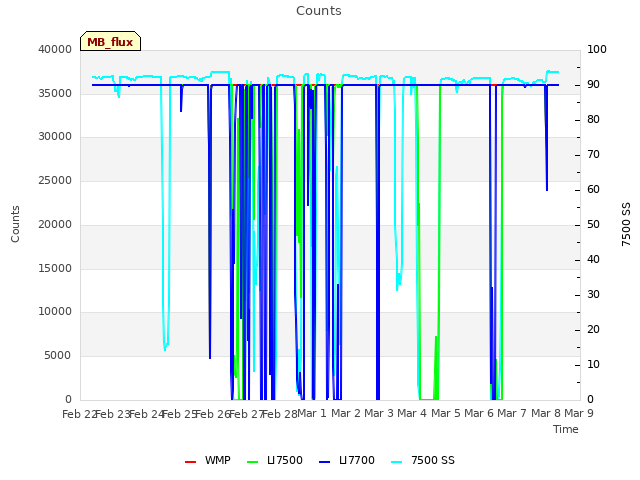Toggle the LI7700 legend entry
The image size is (640, 480).
347,460
